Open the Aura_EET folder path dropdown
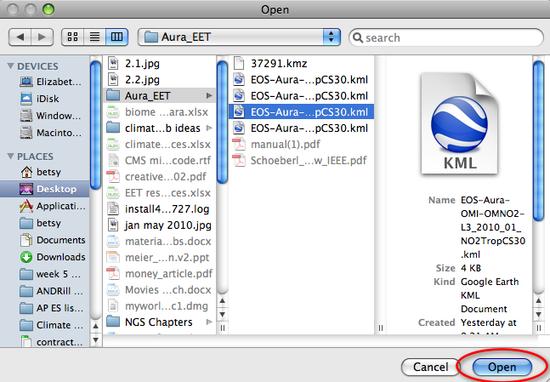The height and width of the screenshot is (382, 550). (239, 37)
